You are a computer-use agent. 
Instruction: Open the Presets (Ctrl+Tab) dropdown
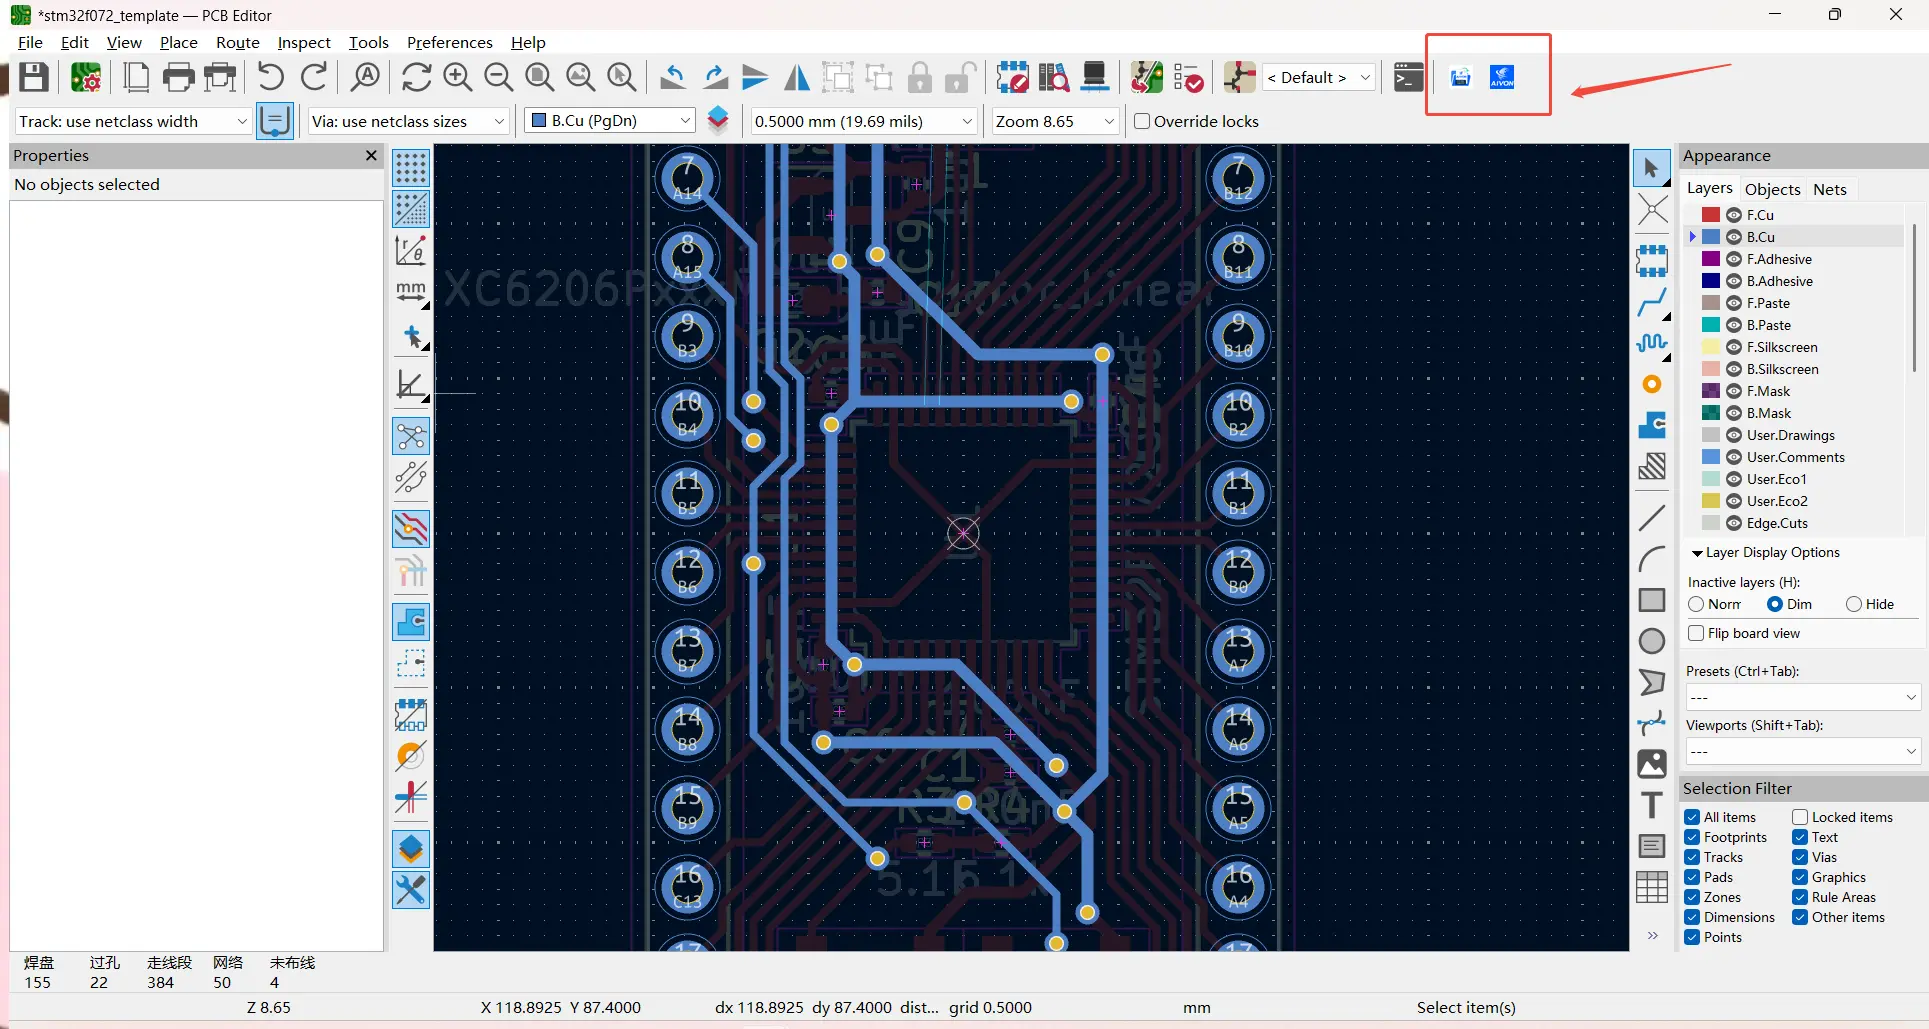pyautogui.click(x=1803, y=697)
